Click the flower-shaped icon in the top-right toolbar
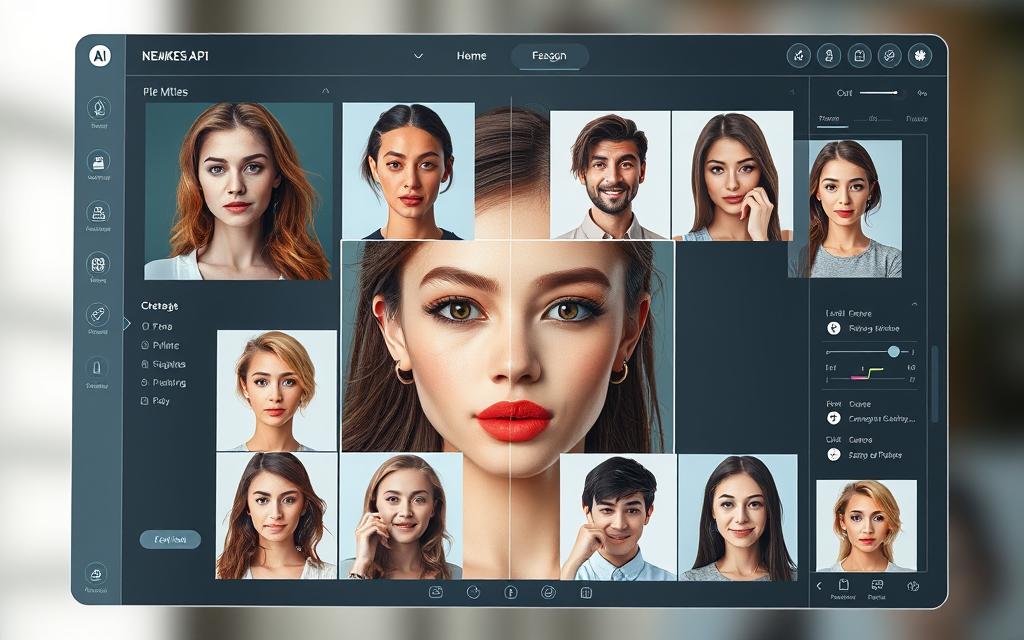Image resolution: width=1024 pixels, height=640 pixels. pyautogui.click(x=918, y=56)
